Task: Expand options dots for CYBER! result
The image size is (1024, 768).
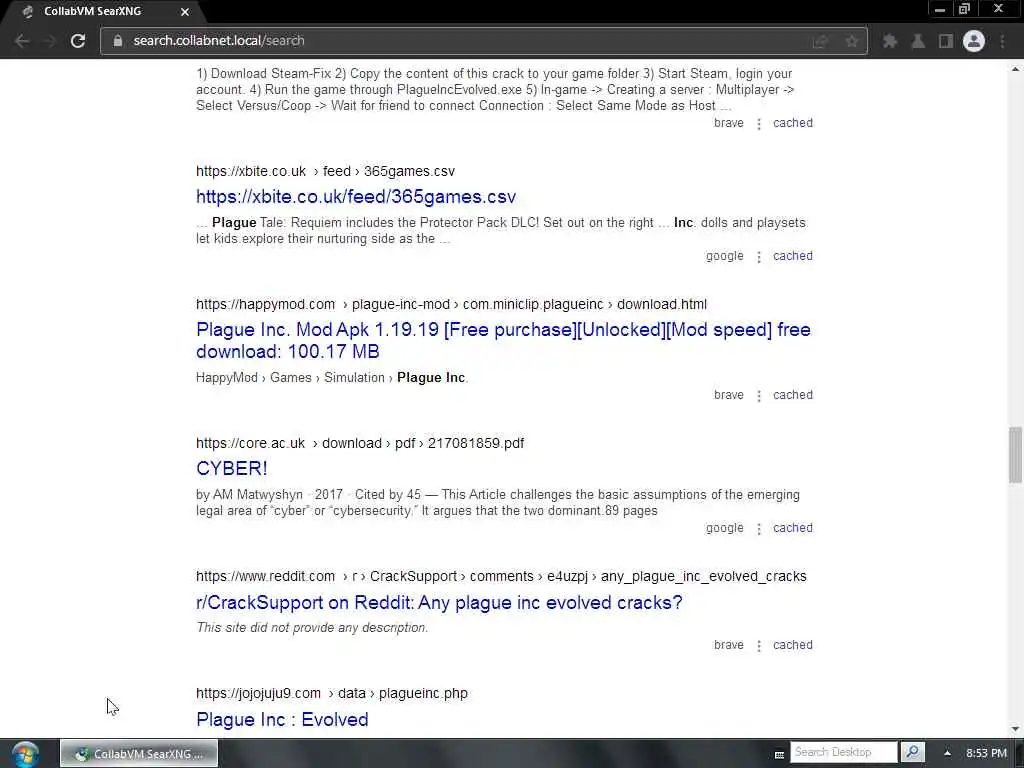Action: tap(759, 528)
